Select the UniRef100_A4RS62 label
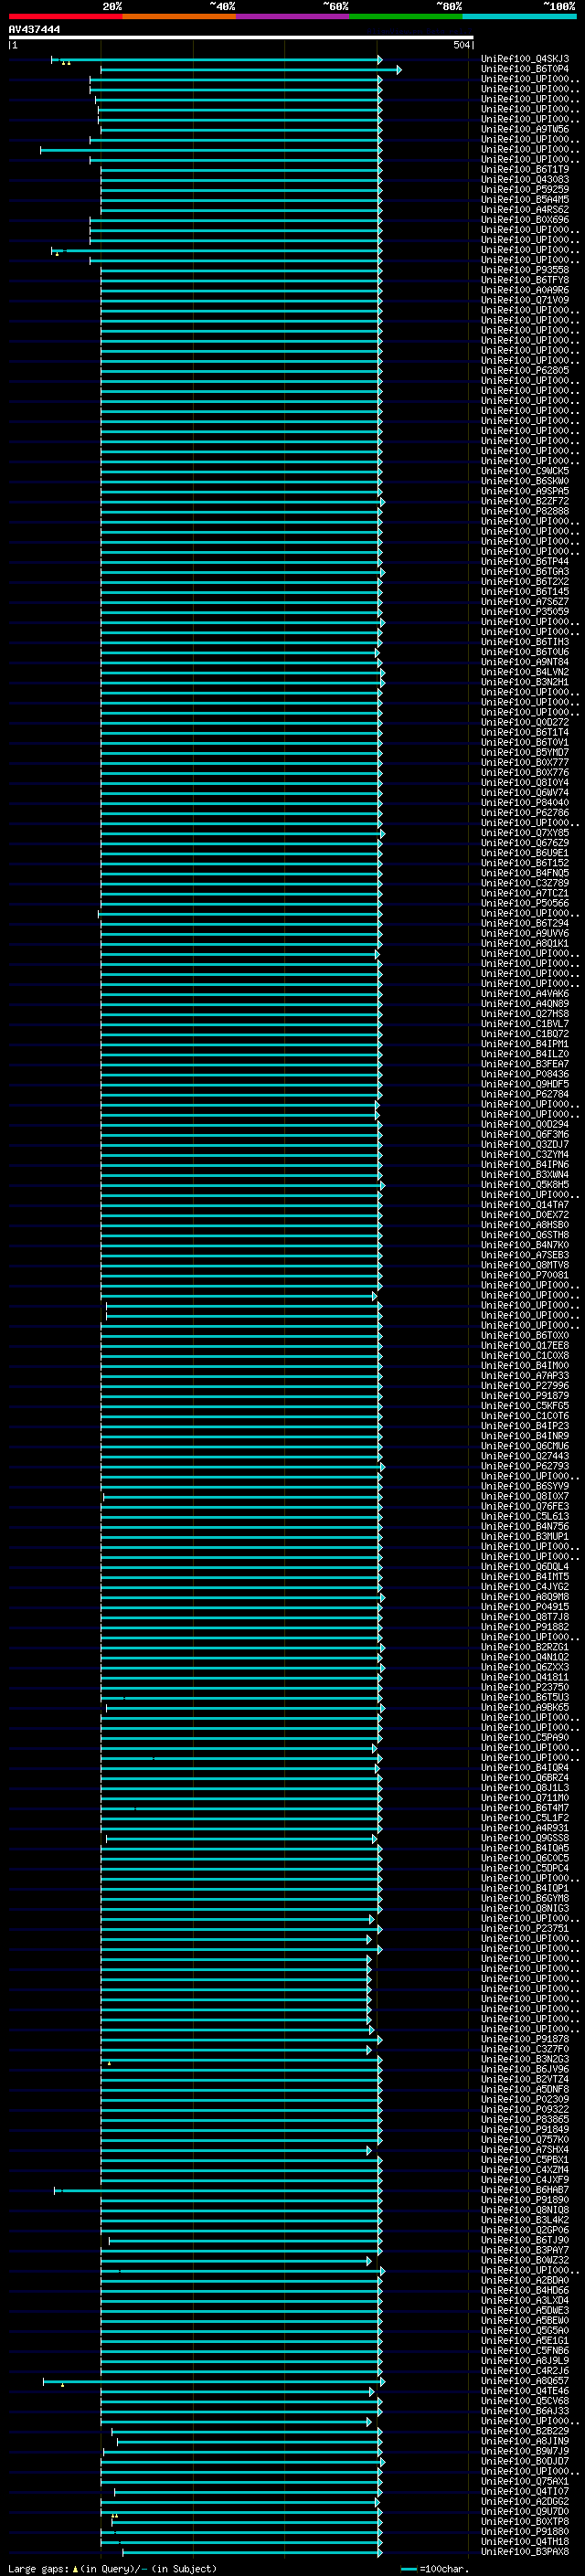This screenshot has height=2576, width=585. 525,210
